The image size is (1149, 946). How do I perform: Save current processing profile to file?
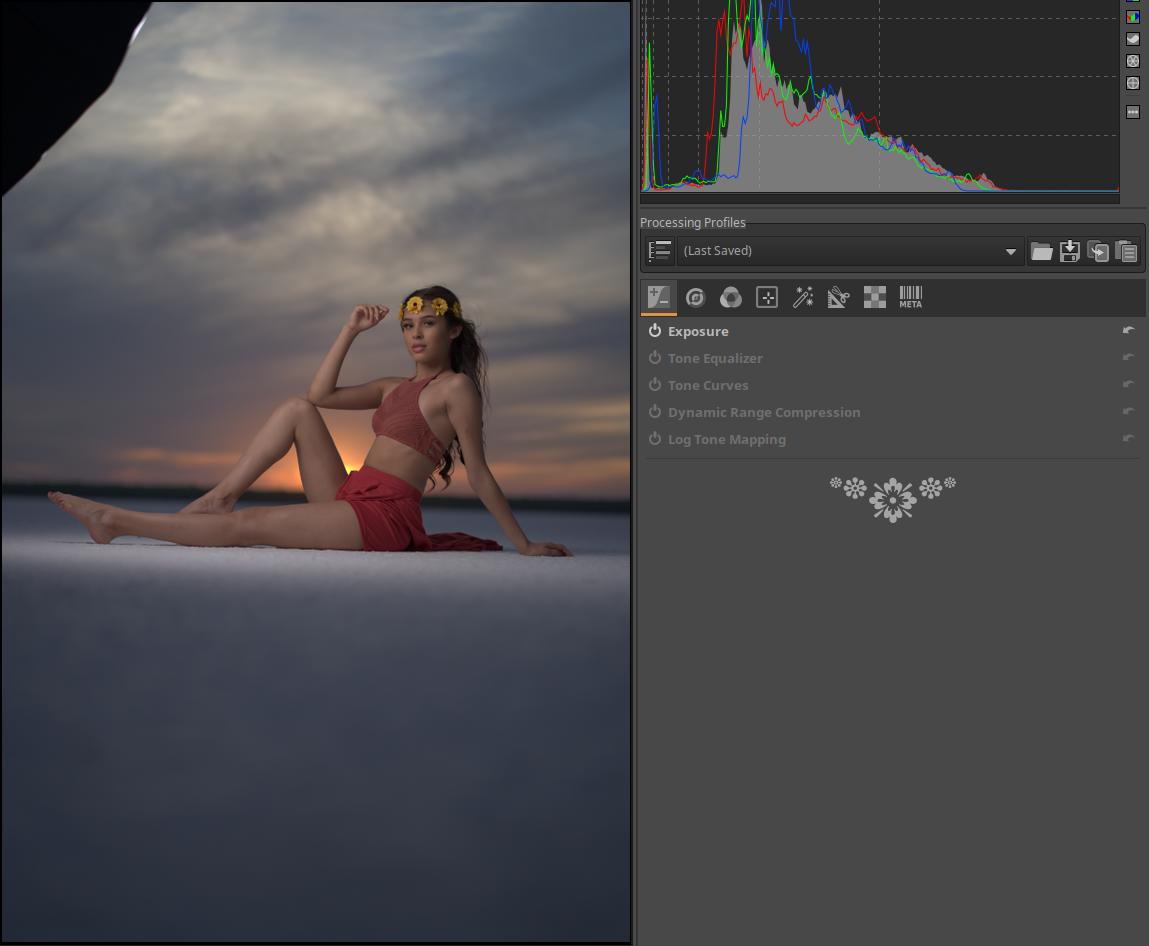pyautogui.click(x=1069, y=251)
